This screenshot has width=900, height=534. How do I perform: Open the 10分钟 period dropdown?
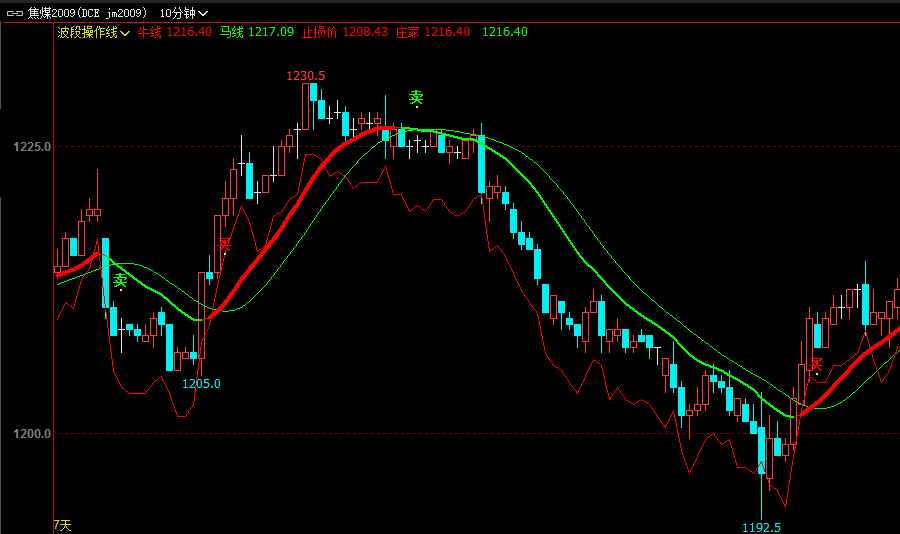tap(184, 13)
